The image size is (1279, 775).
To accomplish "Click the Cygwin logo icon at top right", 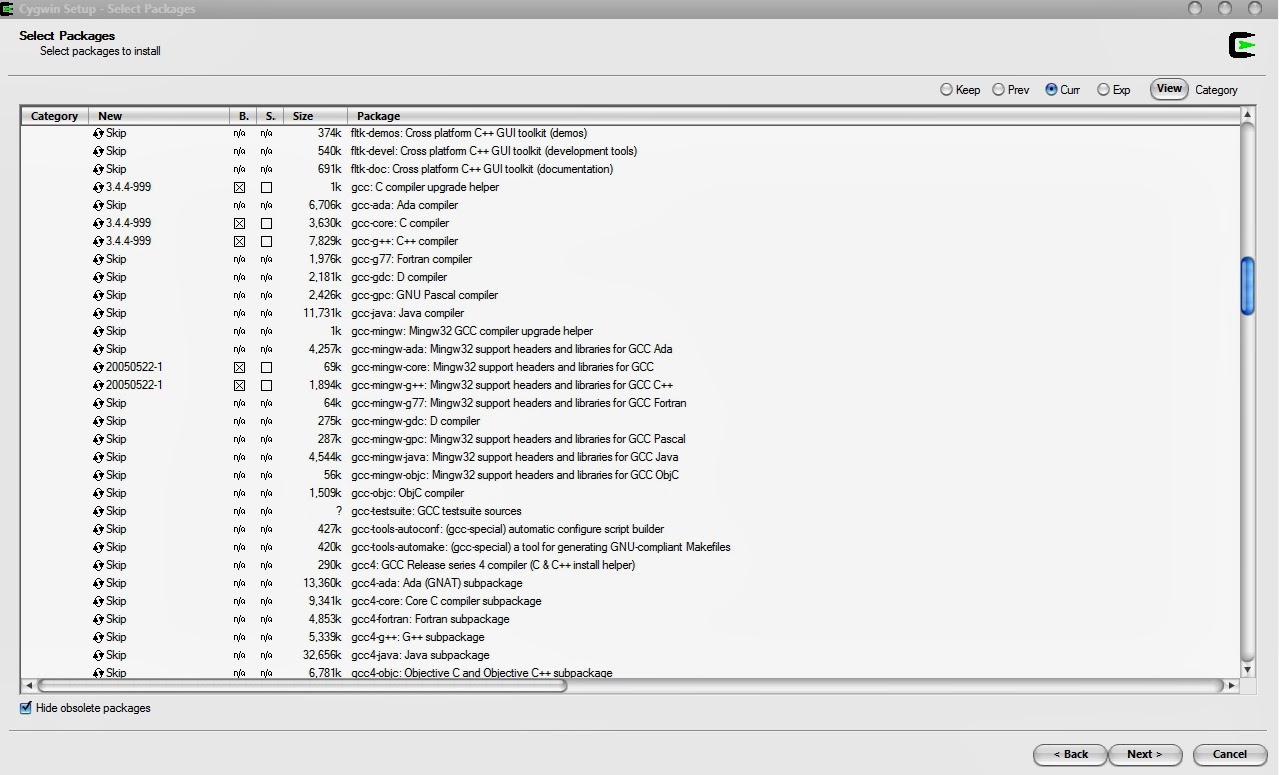I will 1242,45.
